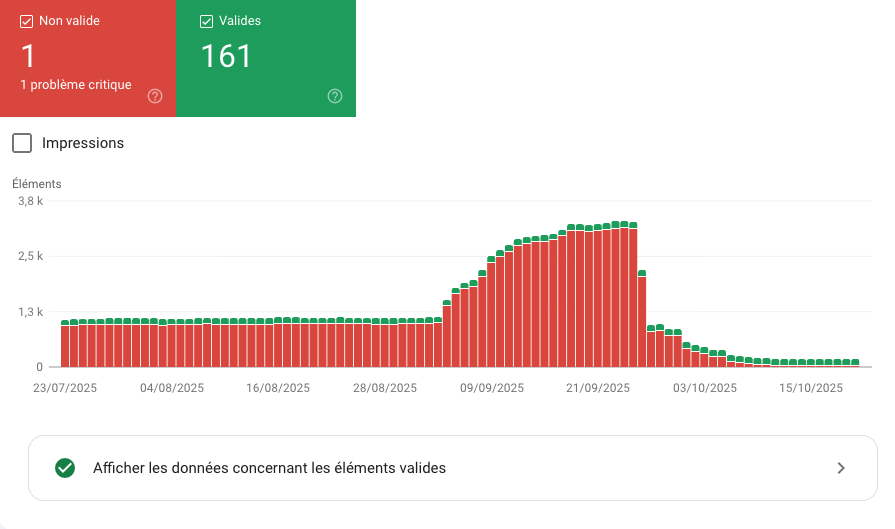Uncheck the Valides checkbox
The width and height of the screenshot is (895, 529).
pos(207,21)
